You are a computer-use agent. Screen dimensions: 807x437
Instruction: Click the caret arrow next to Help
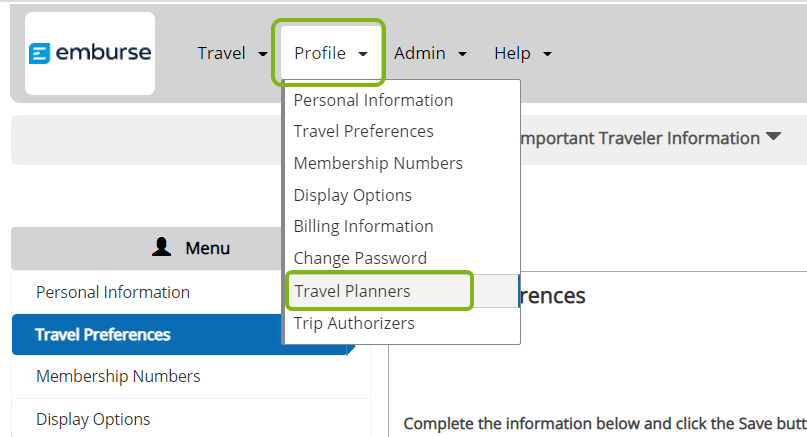pyautogui.click(x=547, y=54)
